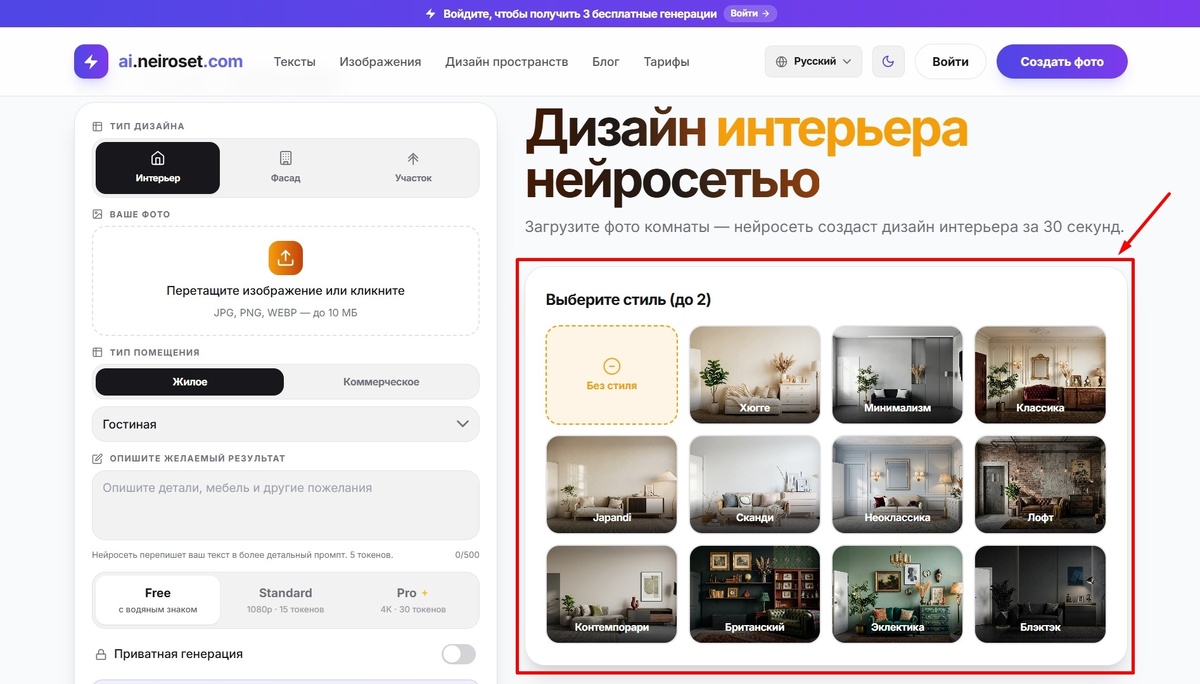Select the Эклектика style thumbnail
Image resolution: width=1200 pixels, height=684 pixels.
pos(898,594)
